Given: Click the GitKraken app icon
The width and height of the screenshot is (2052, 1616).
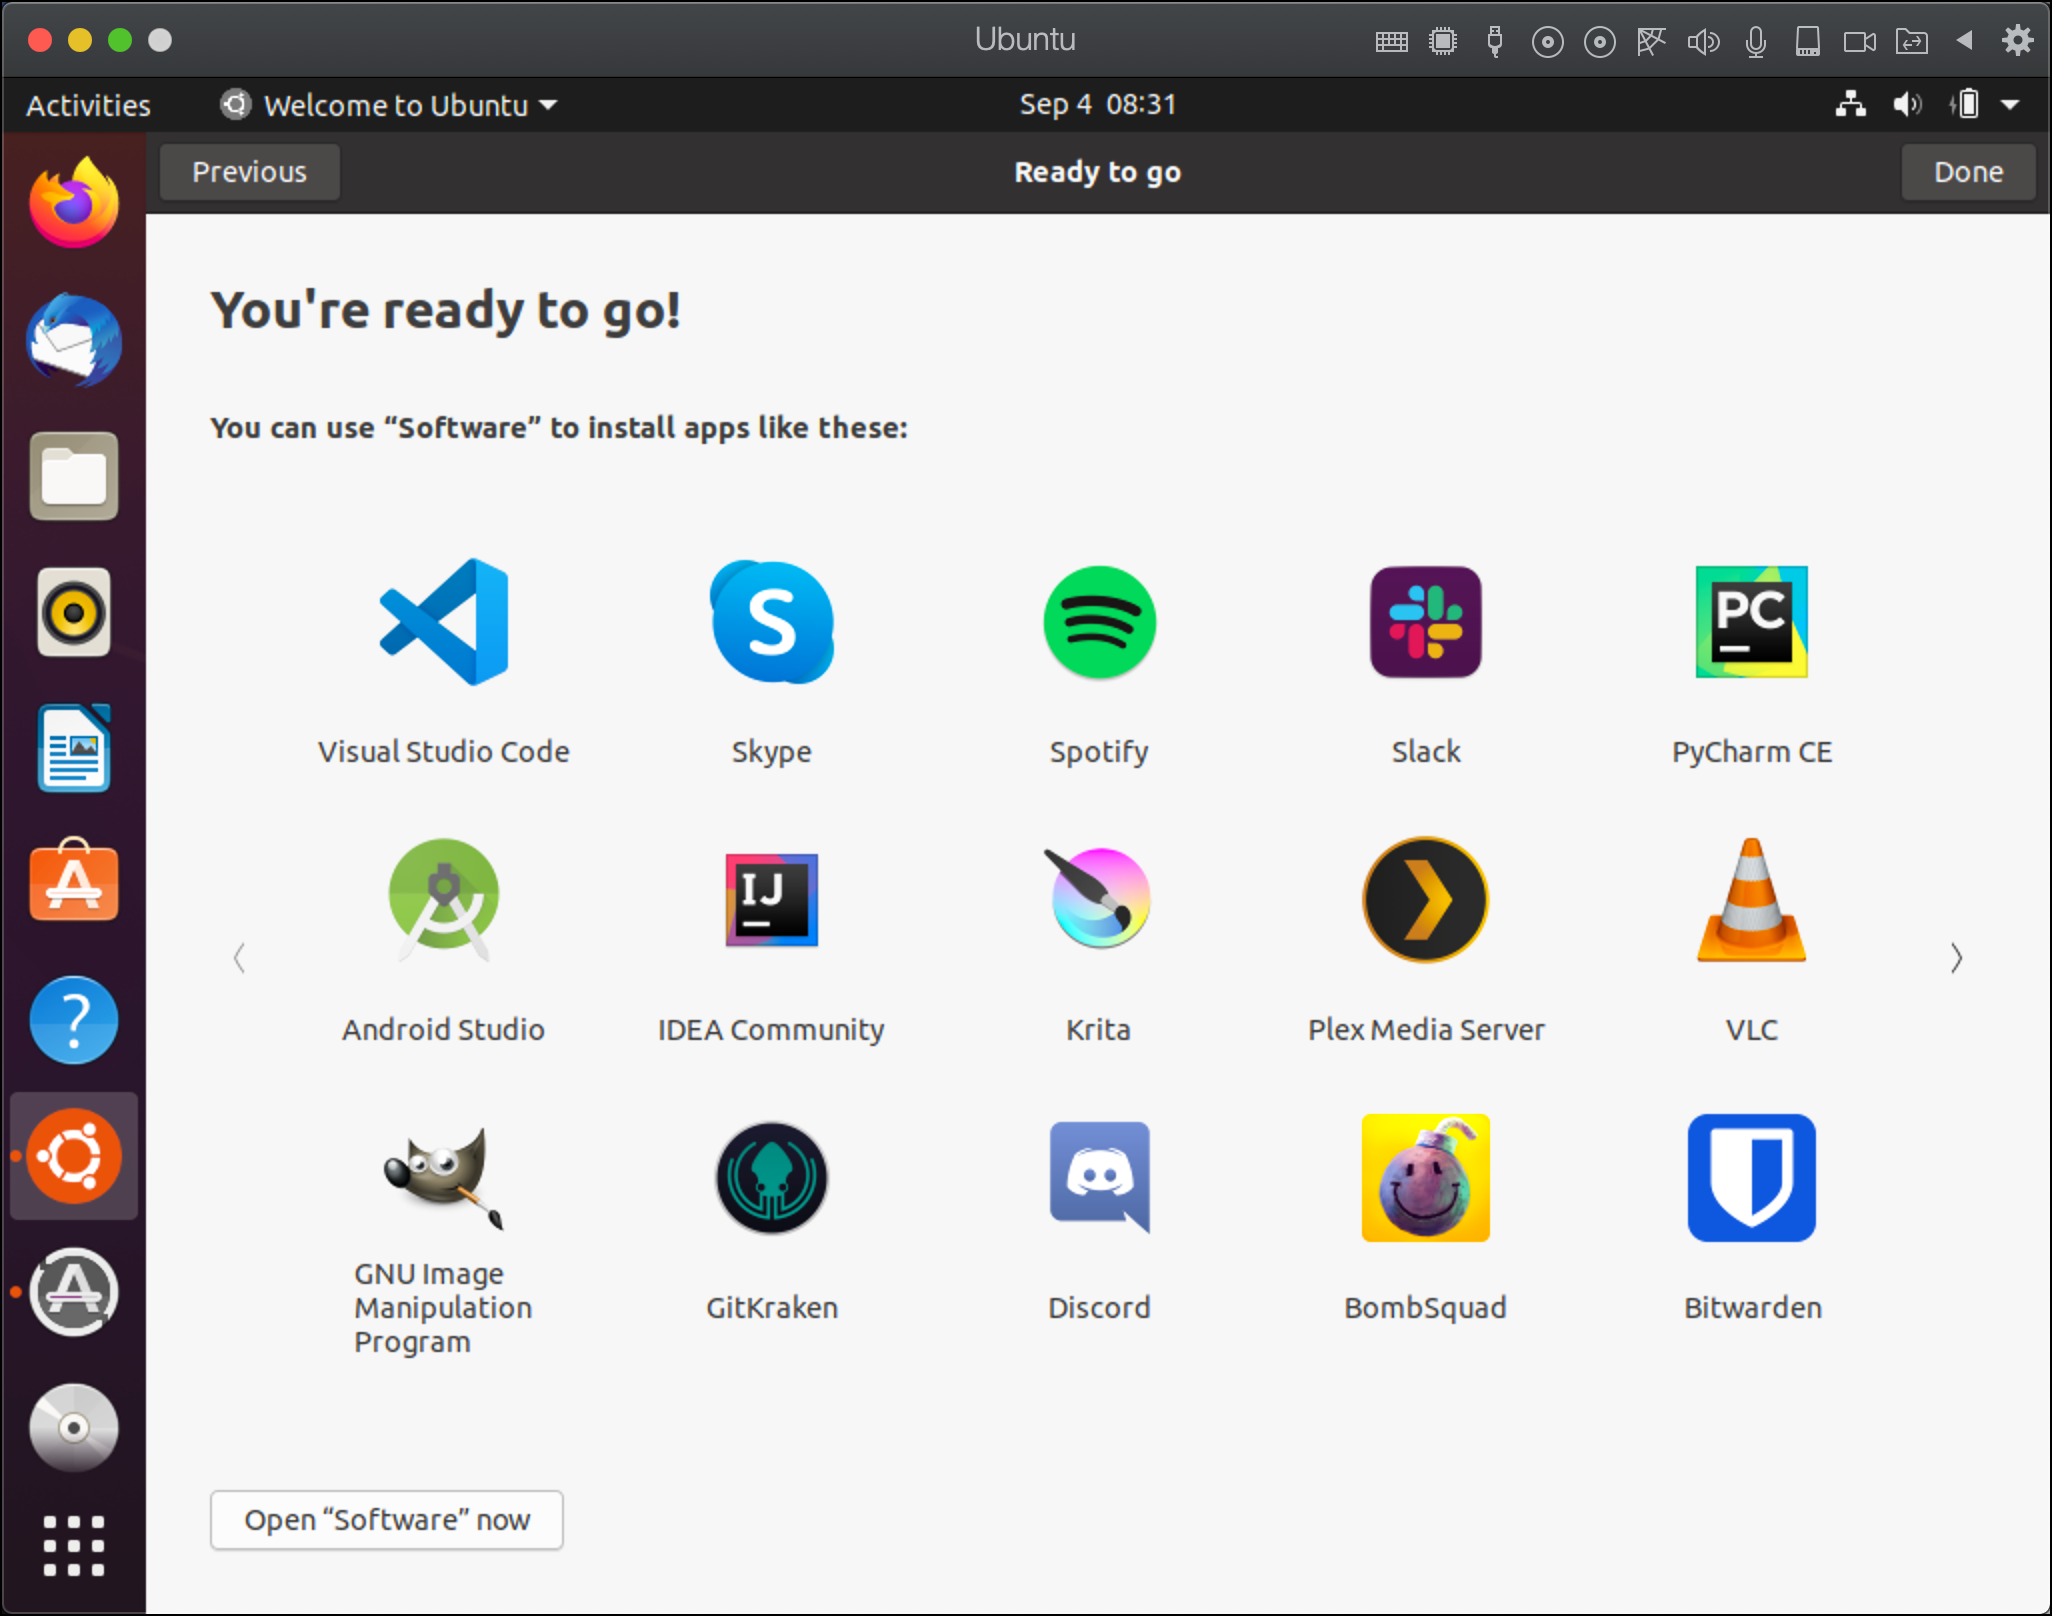Looking at the screenshot, I should 771,1177.
